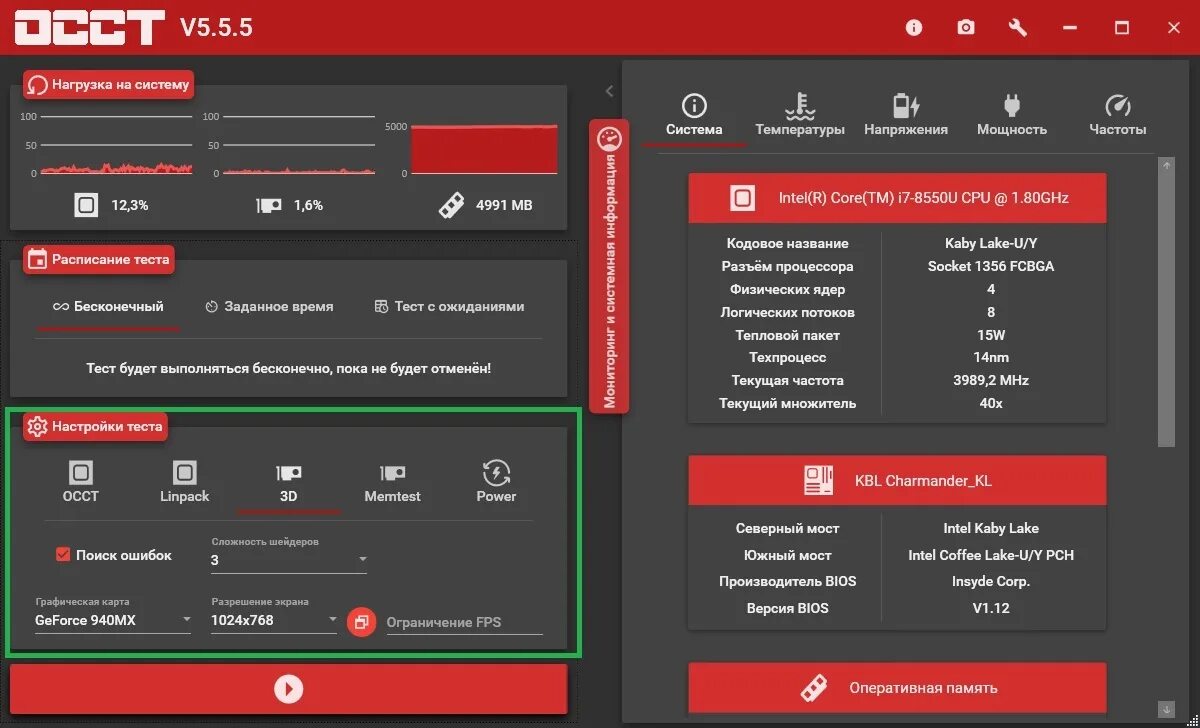Viewport: 1200px width, 728px height.
Task: Click the 3989,2 MHz frequency value
Action: coord(991,381)
